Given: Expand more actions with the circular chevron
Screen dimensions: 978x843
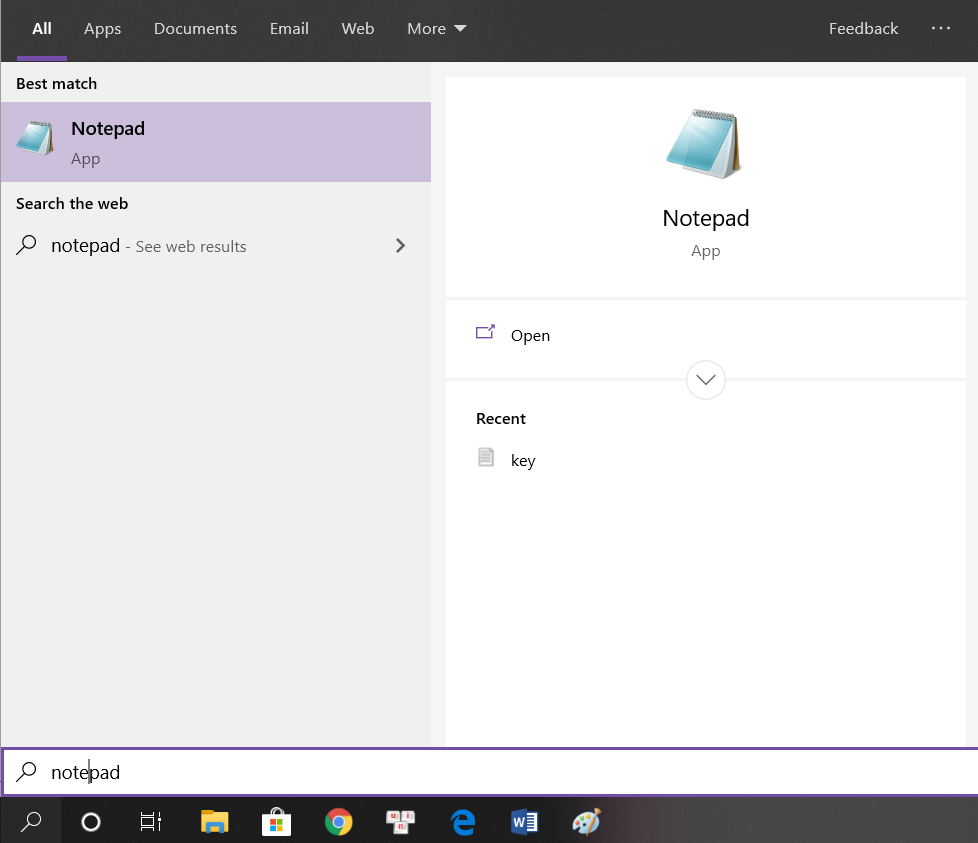Looking at the screenshot, I should 705,380.
